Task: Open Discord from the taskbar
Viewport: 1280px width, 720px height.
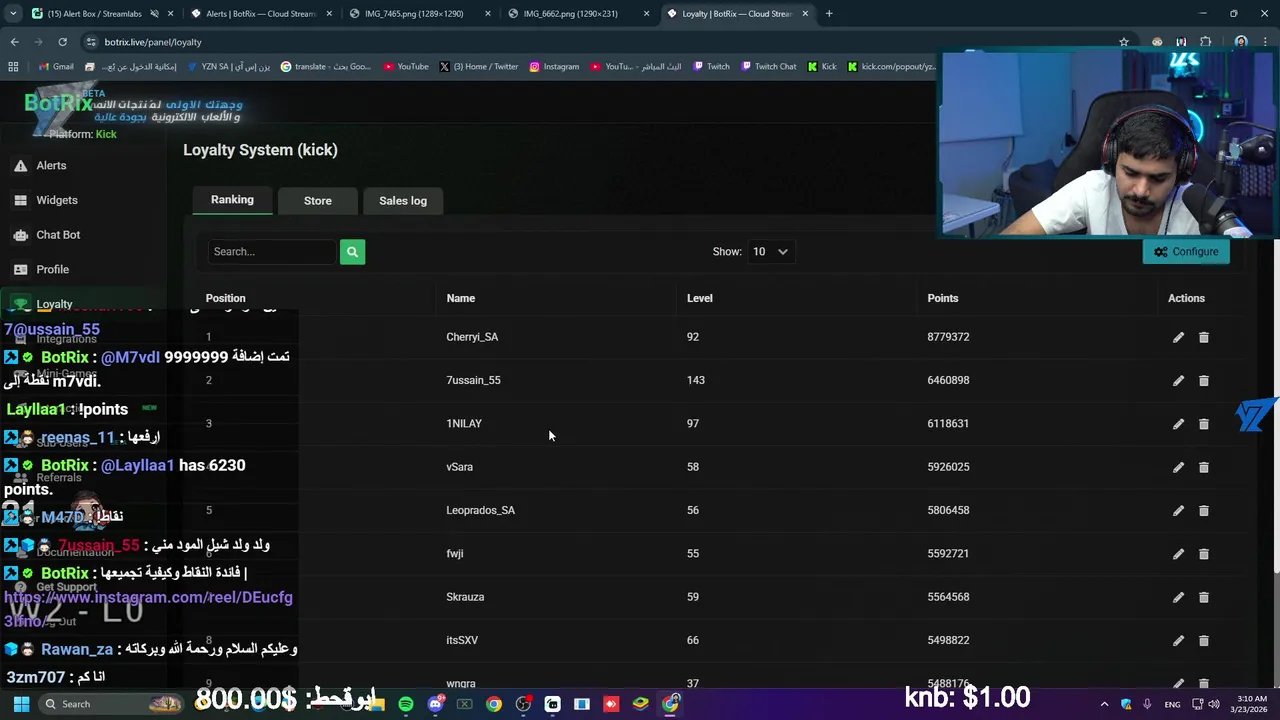Action: pos(434,704)
